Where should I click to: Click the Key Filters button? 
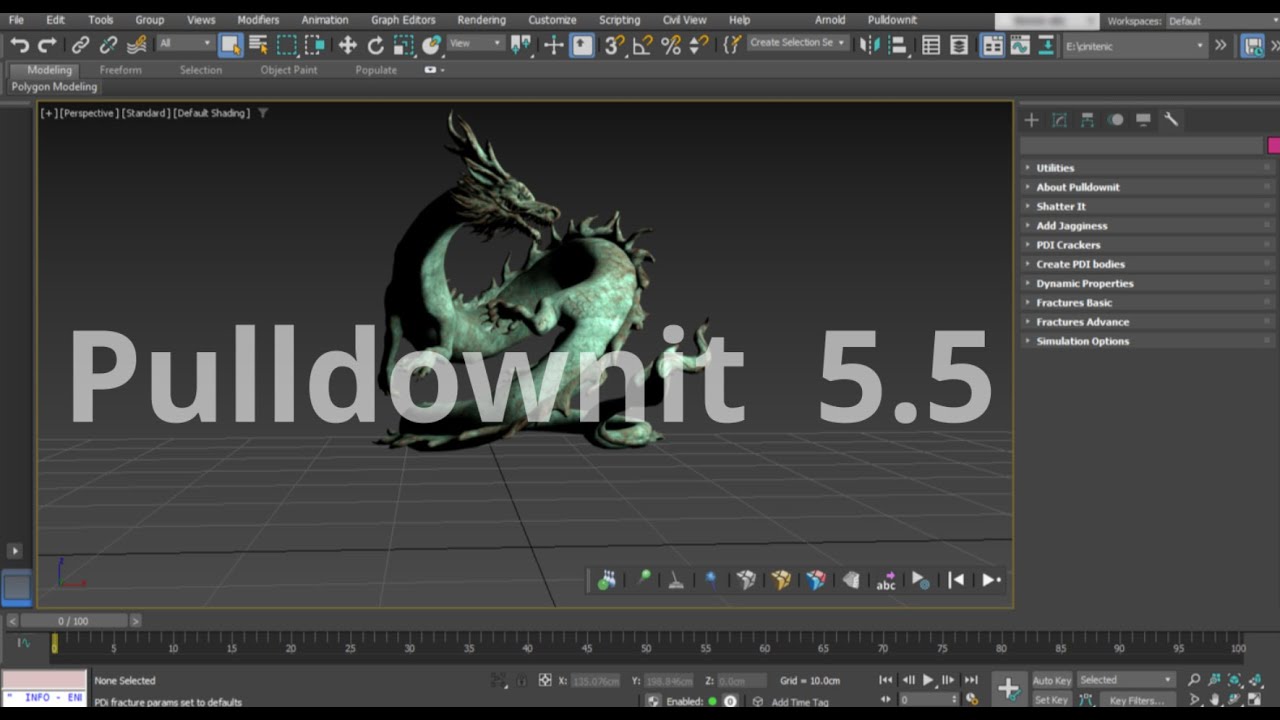click(1137, 700)
